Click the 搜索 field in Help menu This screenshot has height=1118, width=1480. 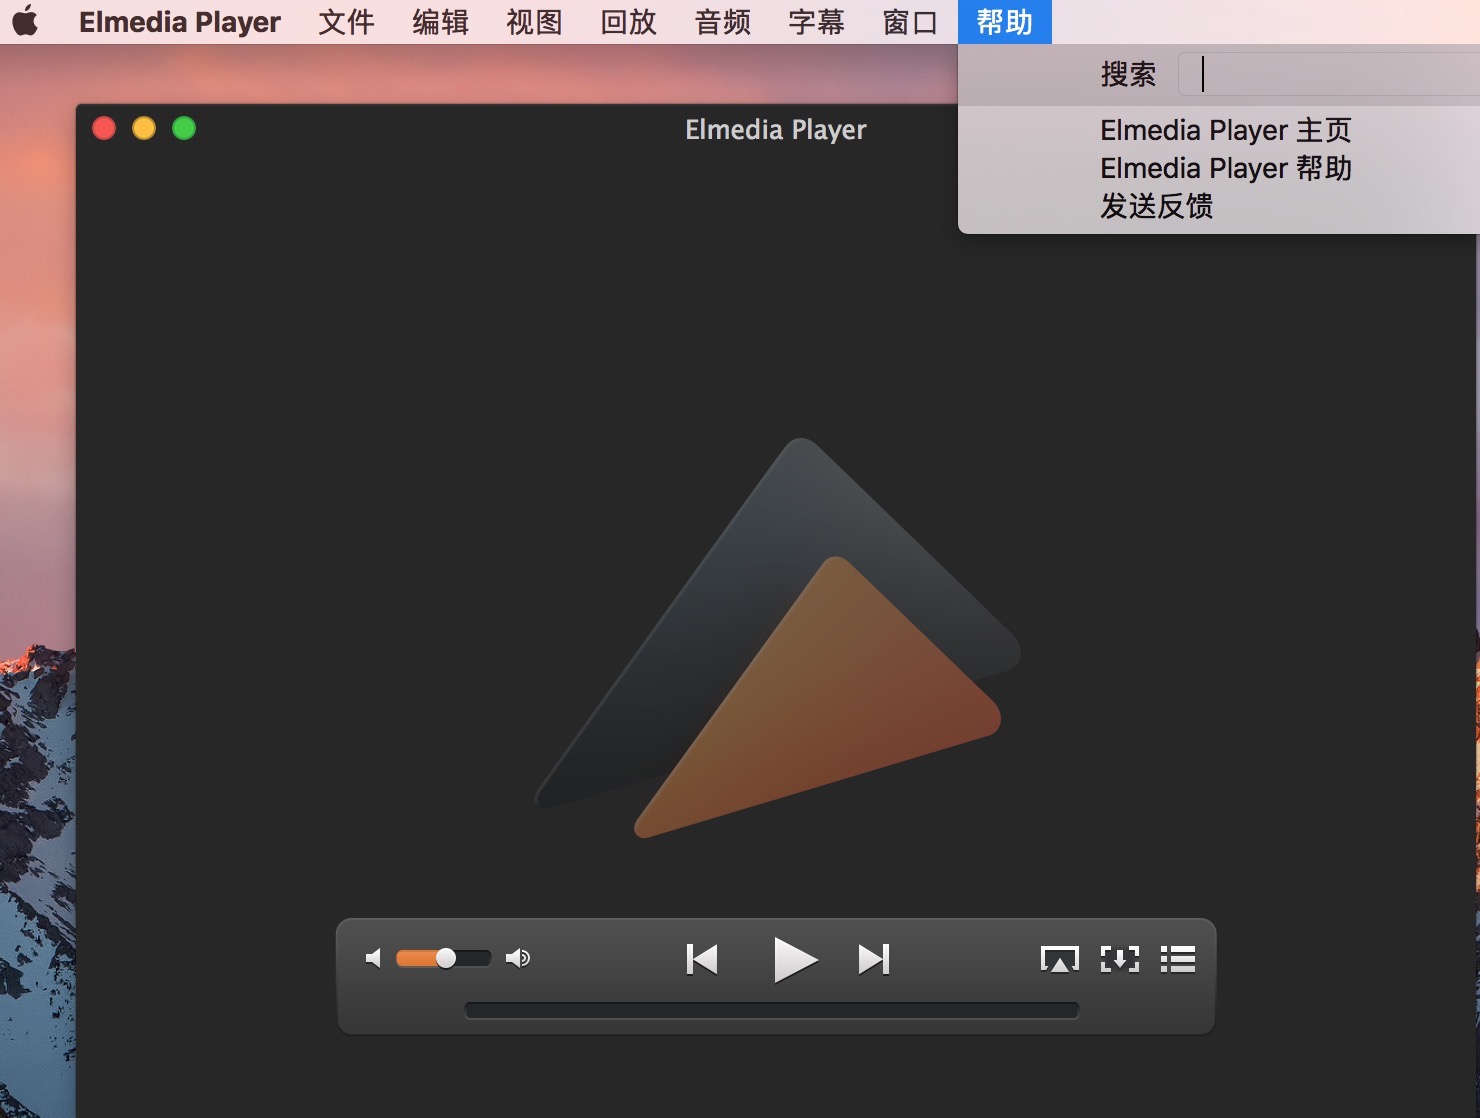pos(1329,74)
